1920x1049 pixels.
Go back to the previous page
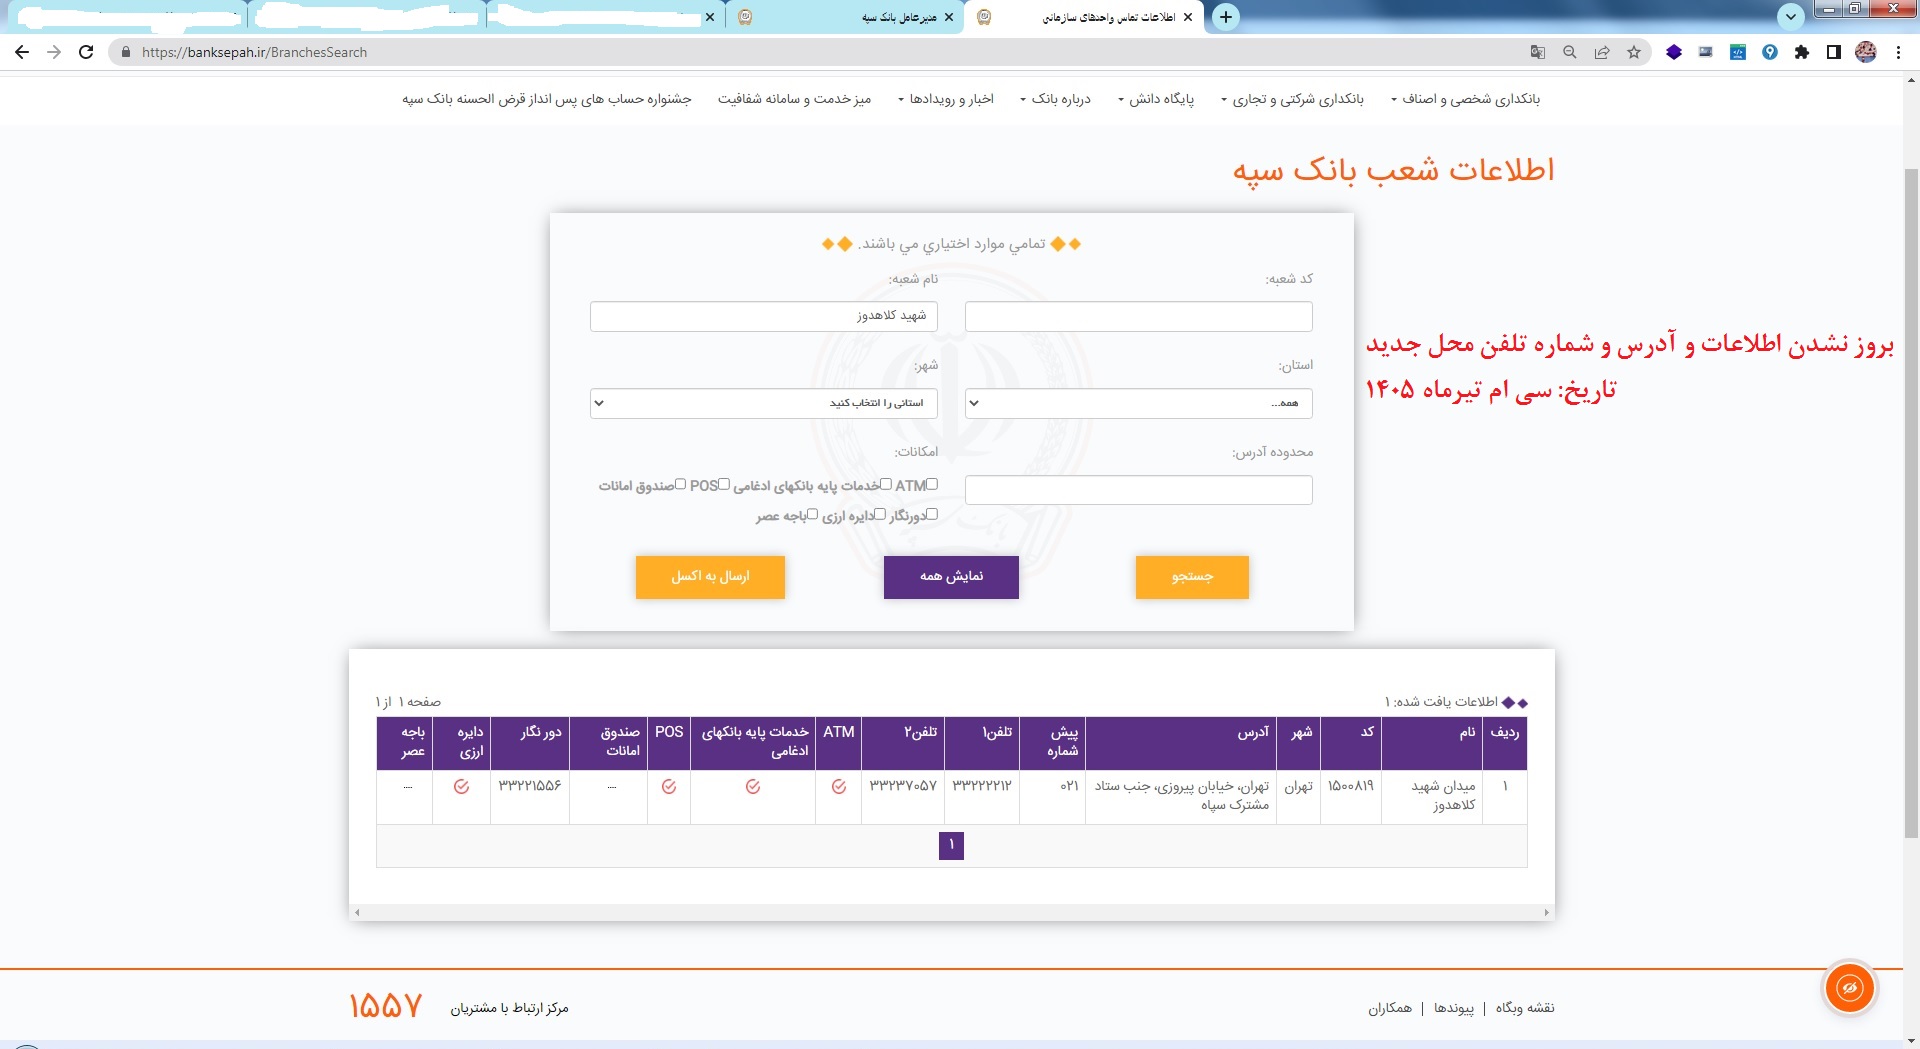[x=22, y=52]
